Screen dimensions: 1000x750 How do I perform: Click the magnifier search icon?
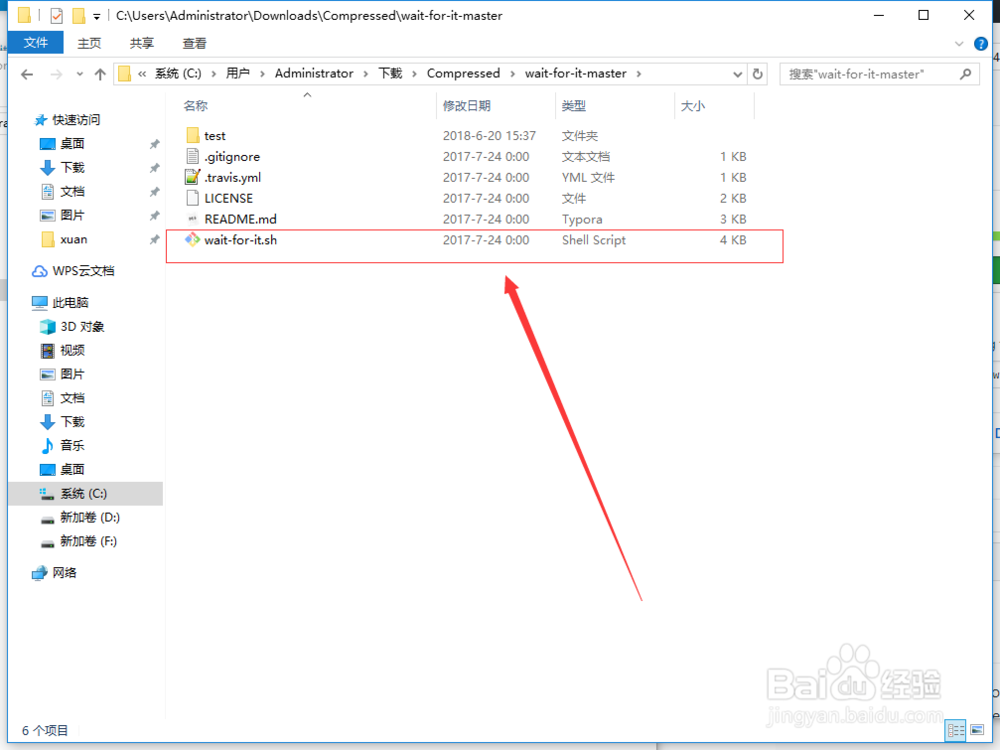coord(966,74)
